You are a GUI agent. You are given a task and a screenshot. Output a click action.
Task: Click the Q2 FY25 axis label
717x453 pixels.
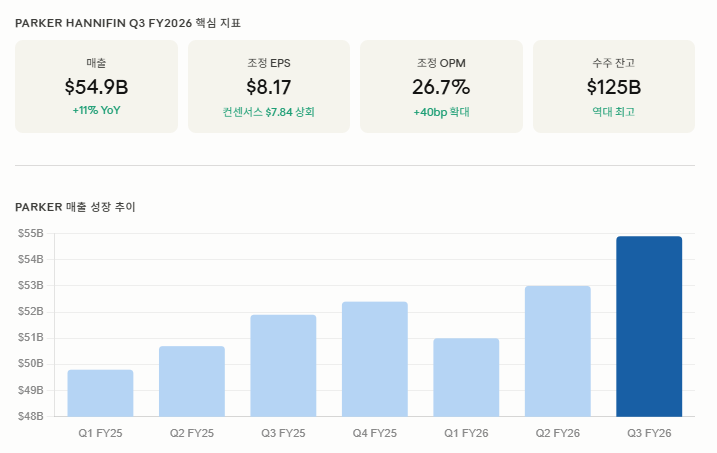point(192,433)
